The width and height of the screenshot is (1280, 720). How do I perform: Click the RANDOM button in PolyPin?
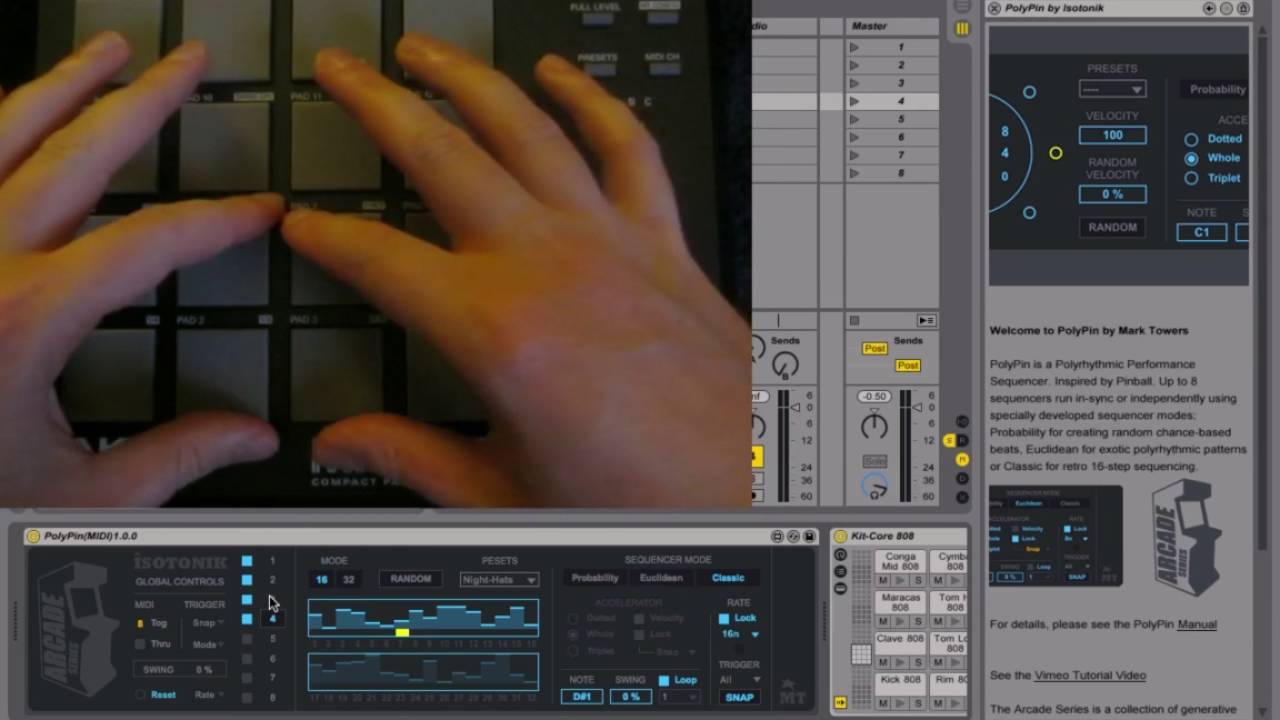tap(411, 579)
